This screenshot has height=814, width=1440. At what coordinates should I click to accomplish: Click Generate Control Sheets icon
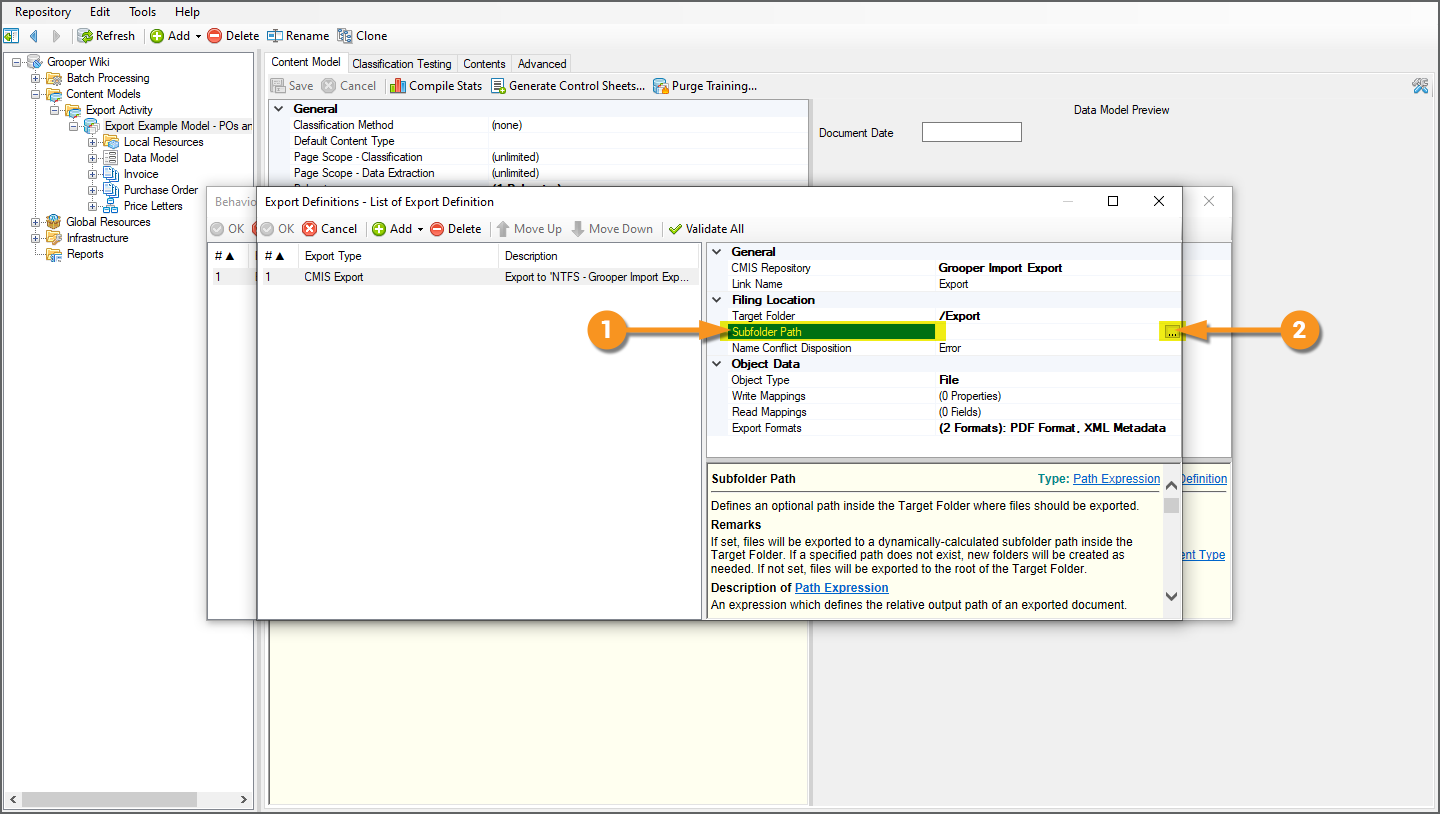coord(498,86)
